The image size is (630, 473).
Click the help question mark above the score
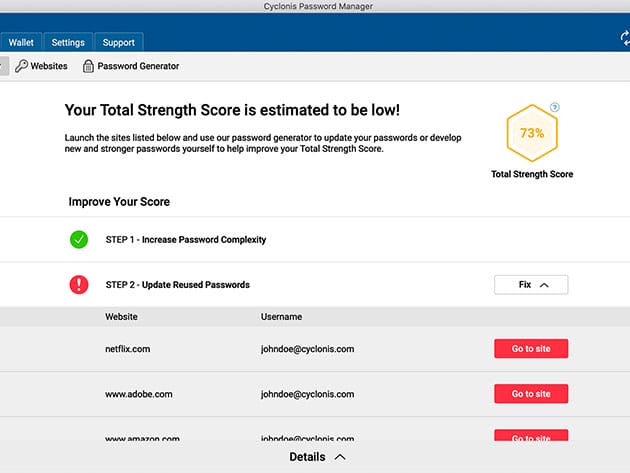[x=555, y=107]
